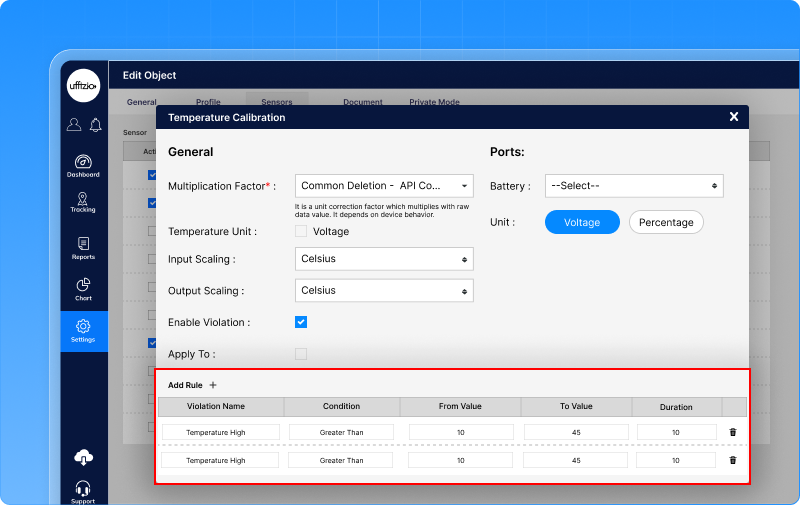This screenshot has height=505, width=800.
Task: Tick the Voltage temperature unit checkbox
Action: (301, 231)
